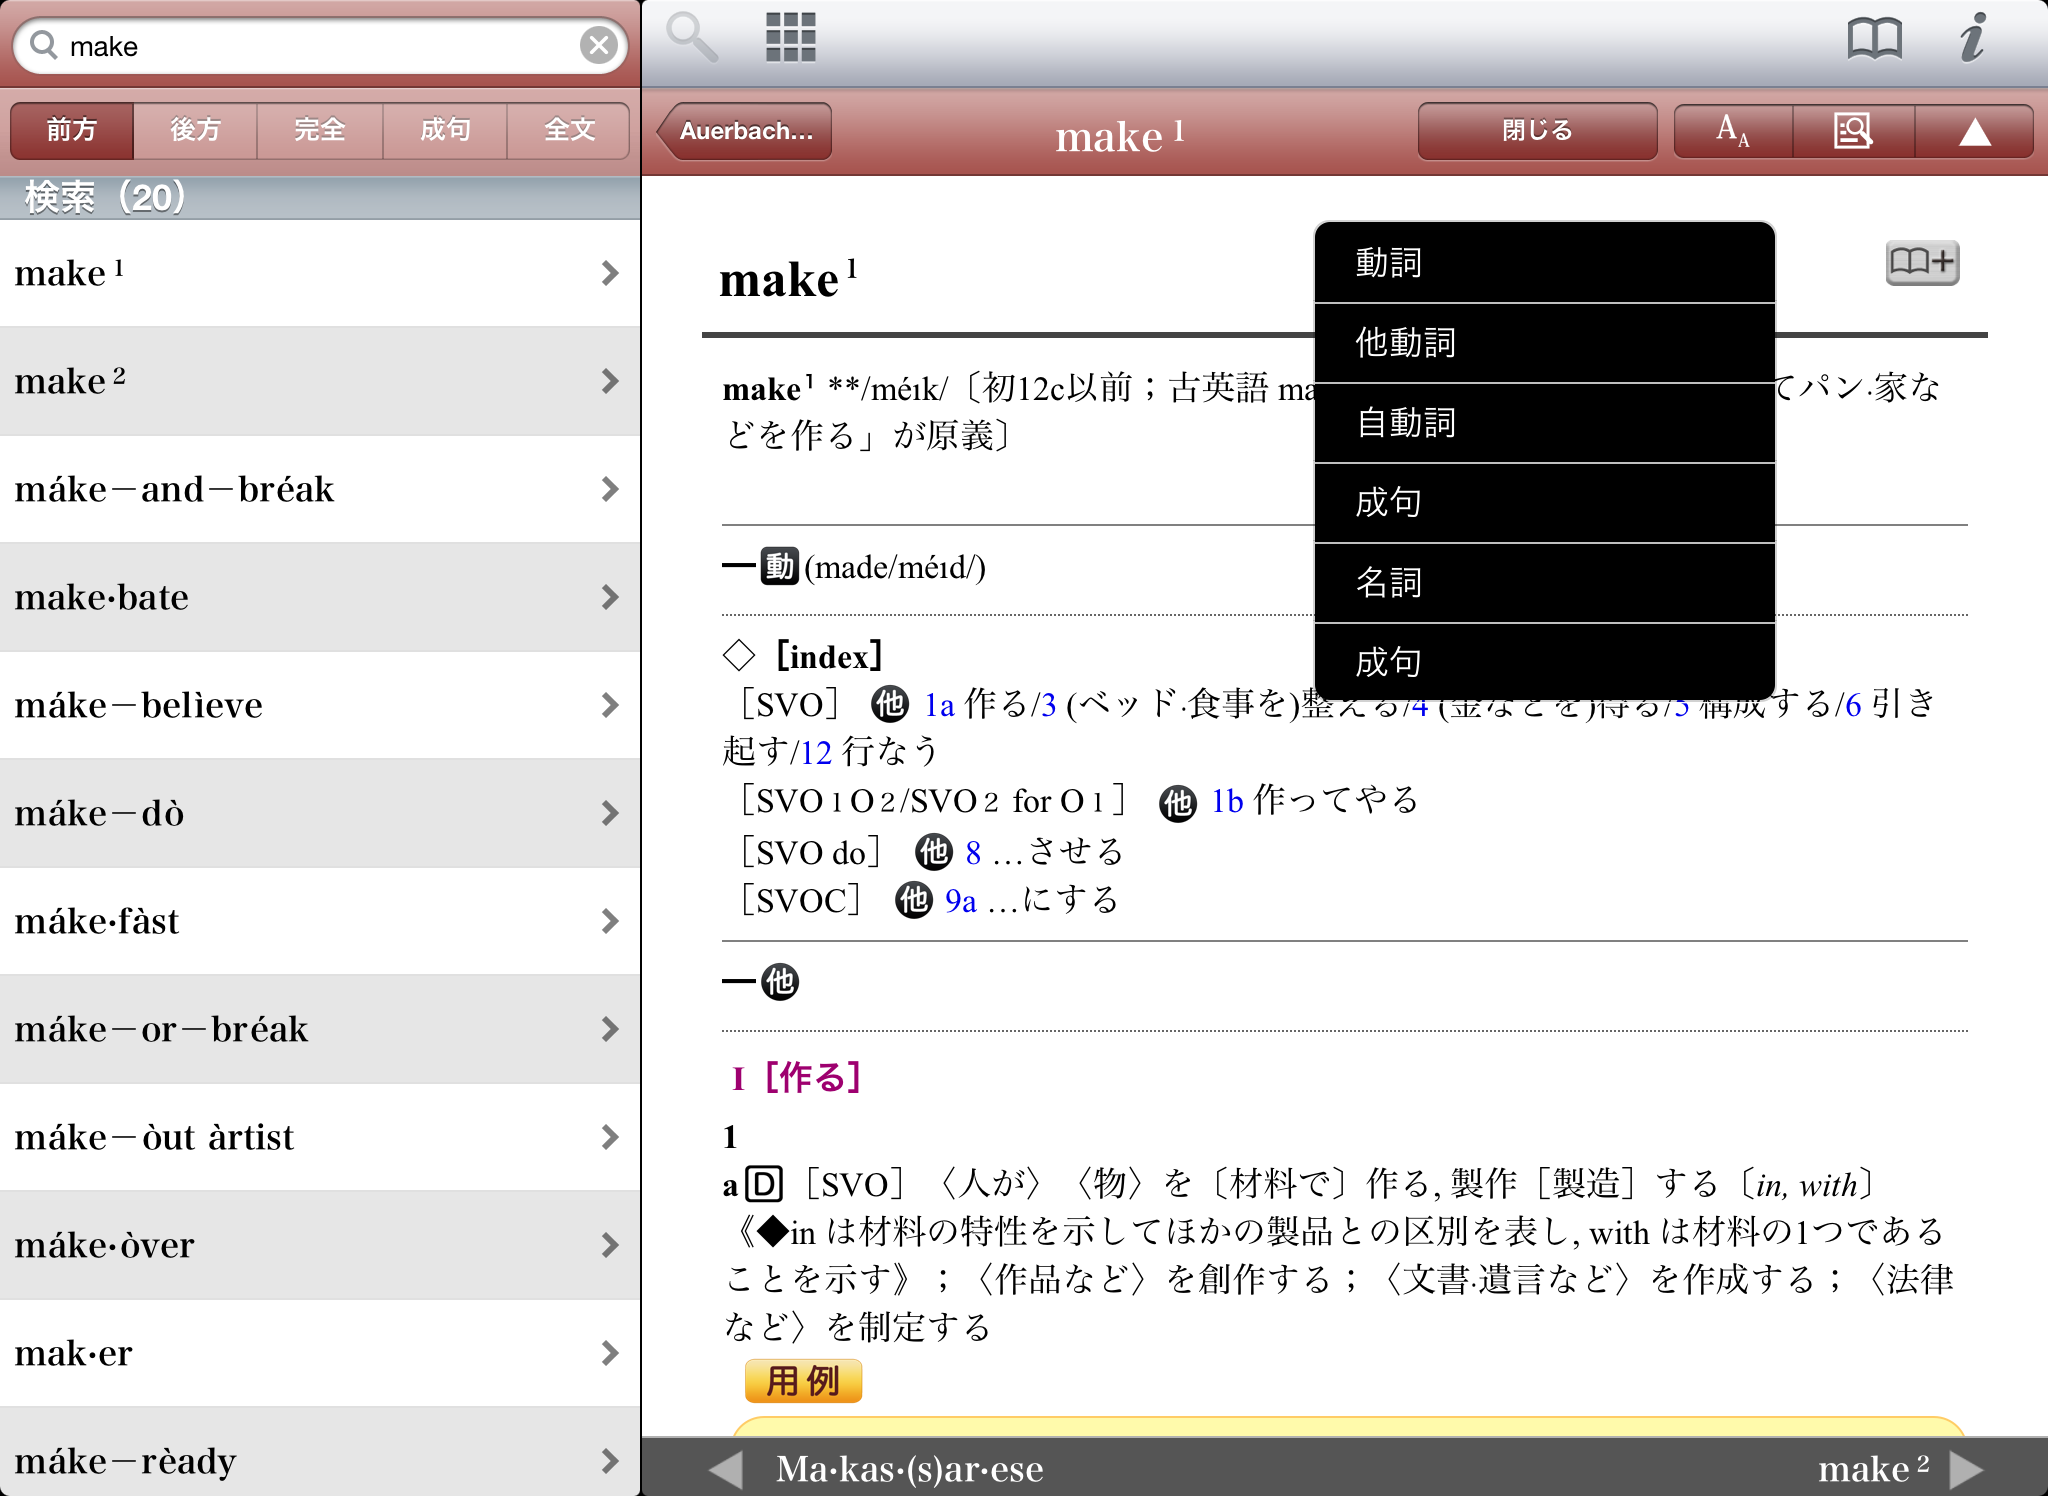Select the 前方 prefix search mode

coord(72,130)
